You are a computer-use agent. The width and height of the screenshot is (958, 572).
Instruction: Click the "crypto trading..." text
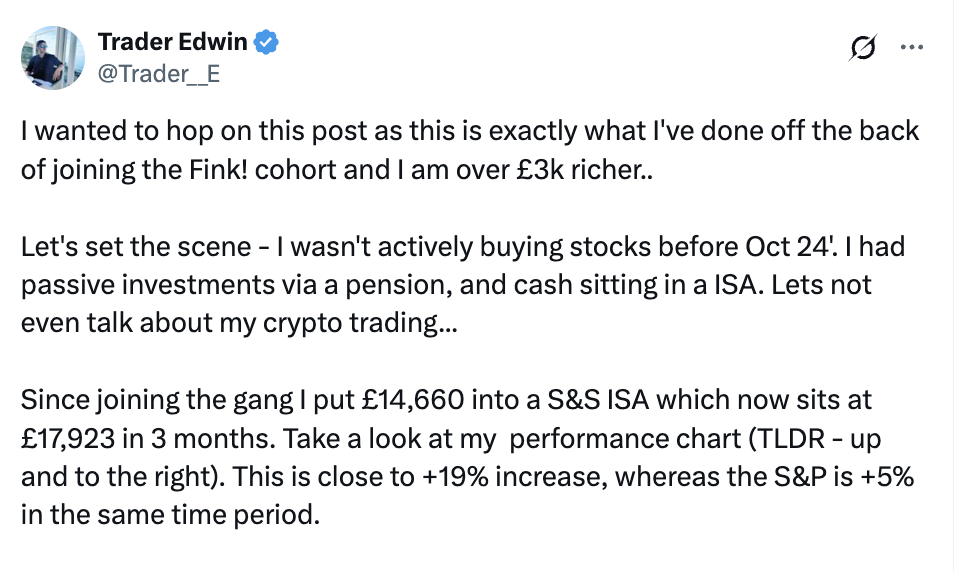[x=366, y=323]
